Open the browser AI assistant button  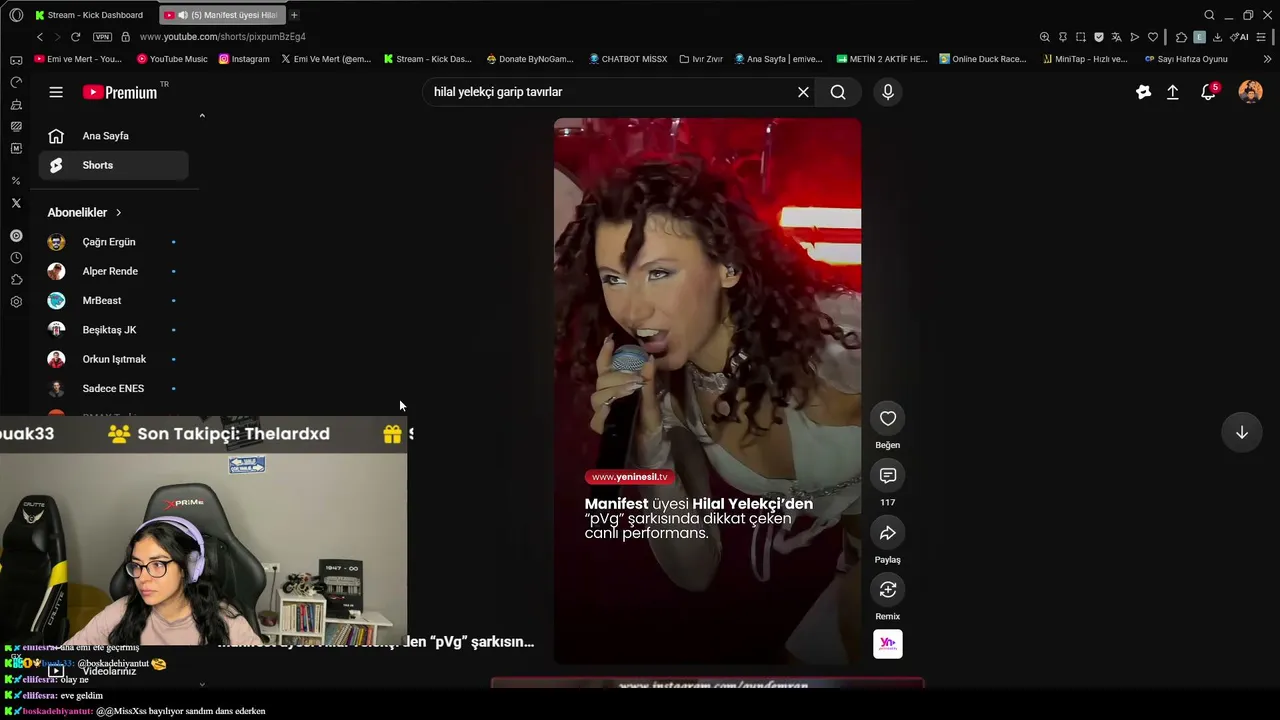tap(1240, 37)
